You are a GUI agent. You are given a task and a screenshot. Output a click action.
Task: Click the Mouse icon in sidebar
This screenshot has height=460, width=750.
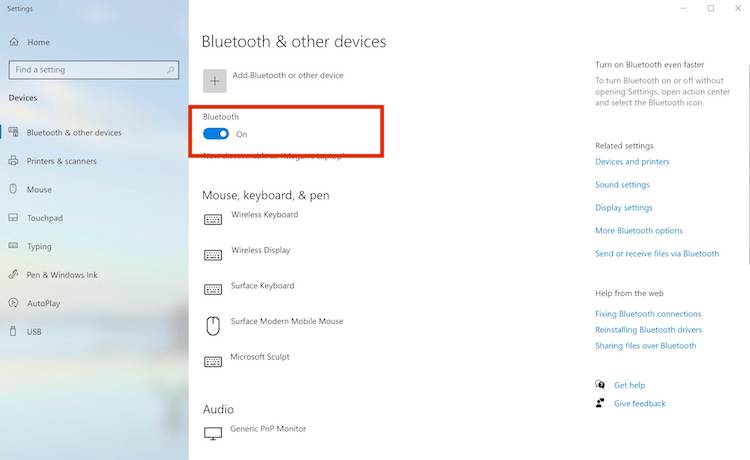point(13,189)
